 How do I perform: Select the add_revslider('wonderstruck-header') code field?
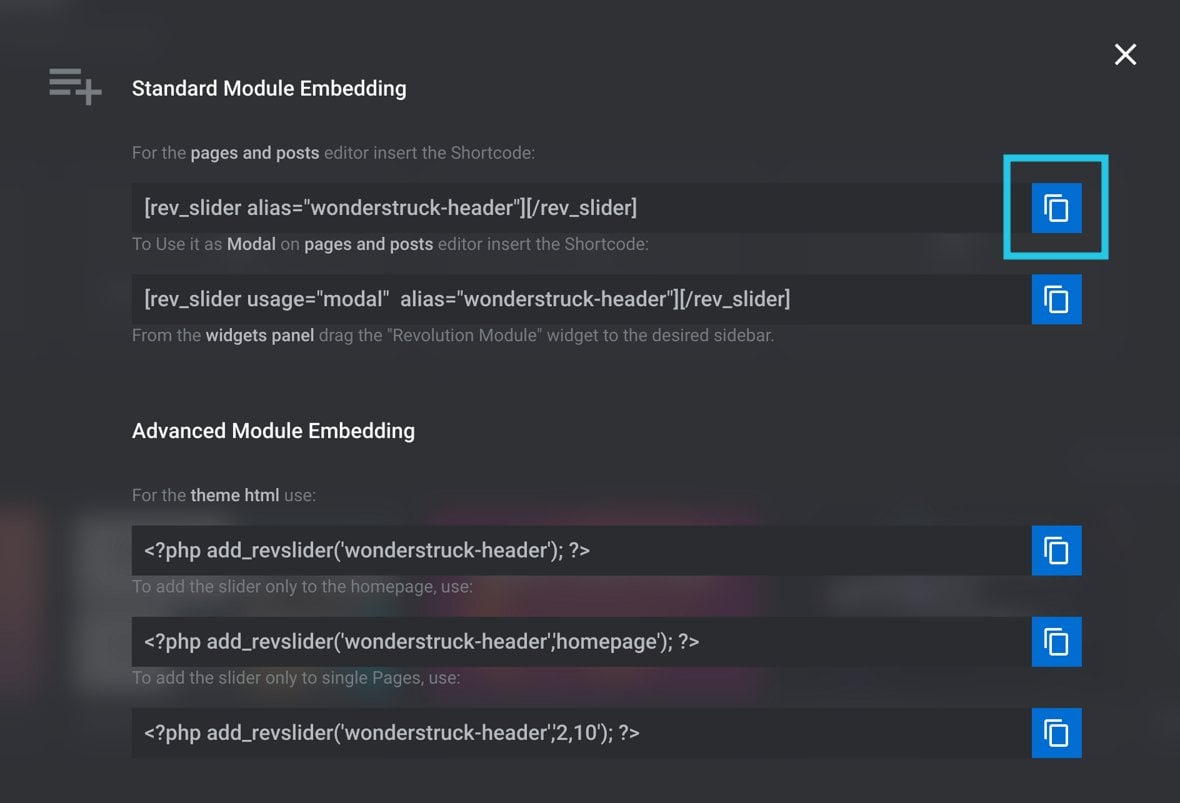click(581, 550)
